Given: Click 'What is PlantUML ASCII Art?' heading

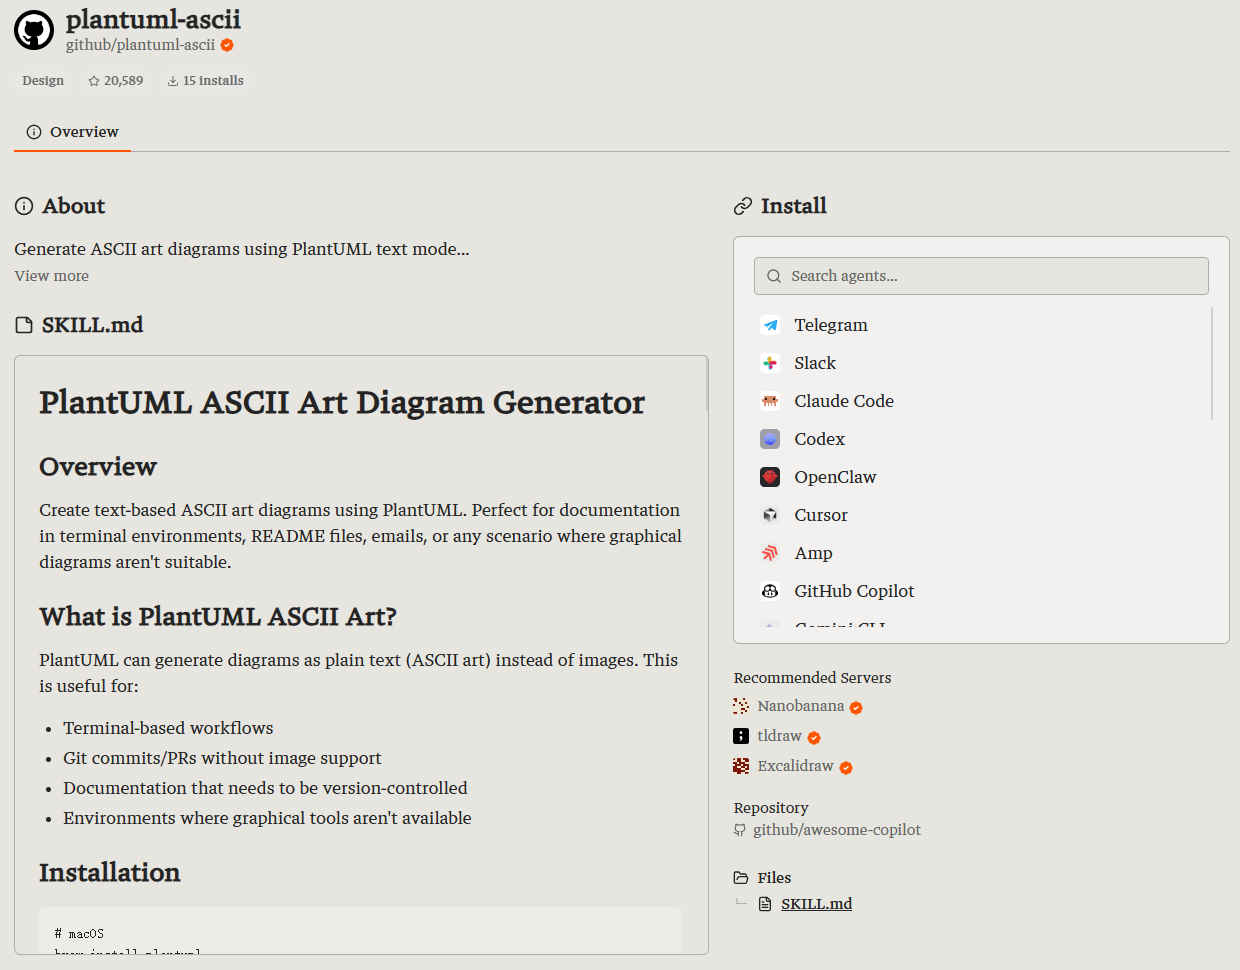Looking at the screenshot, I should (x=218, y=617).
